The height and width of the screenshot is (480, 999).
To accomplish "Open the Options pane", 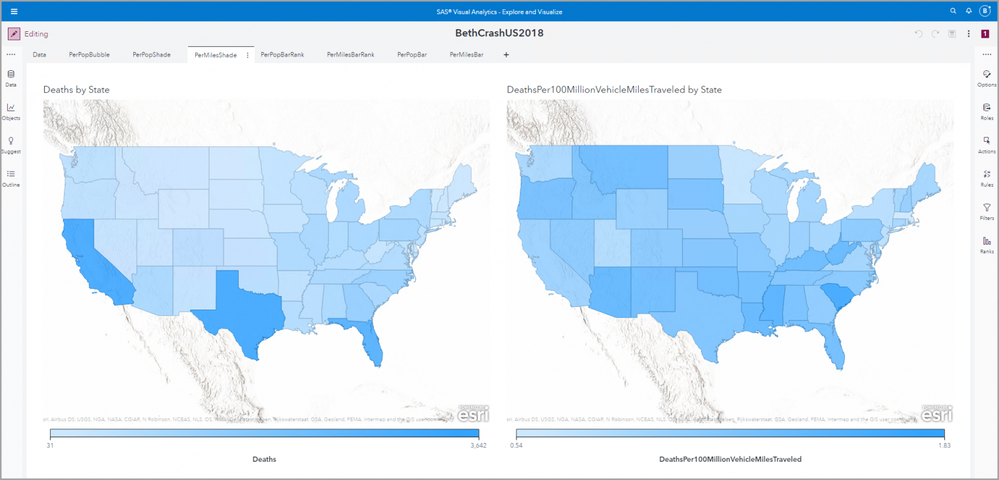I will [987, 78].
